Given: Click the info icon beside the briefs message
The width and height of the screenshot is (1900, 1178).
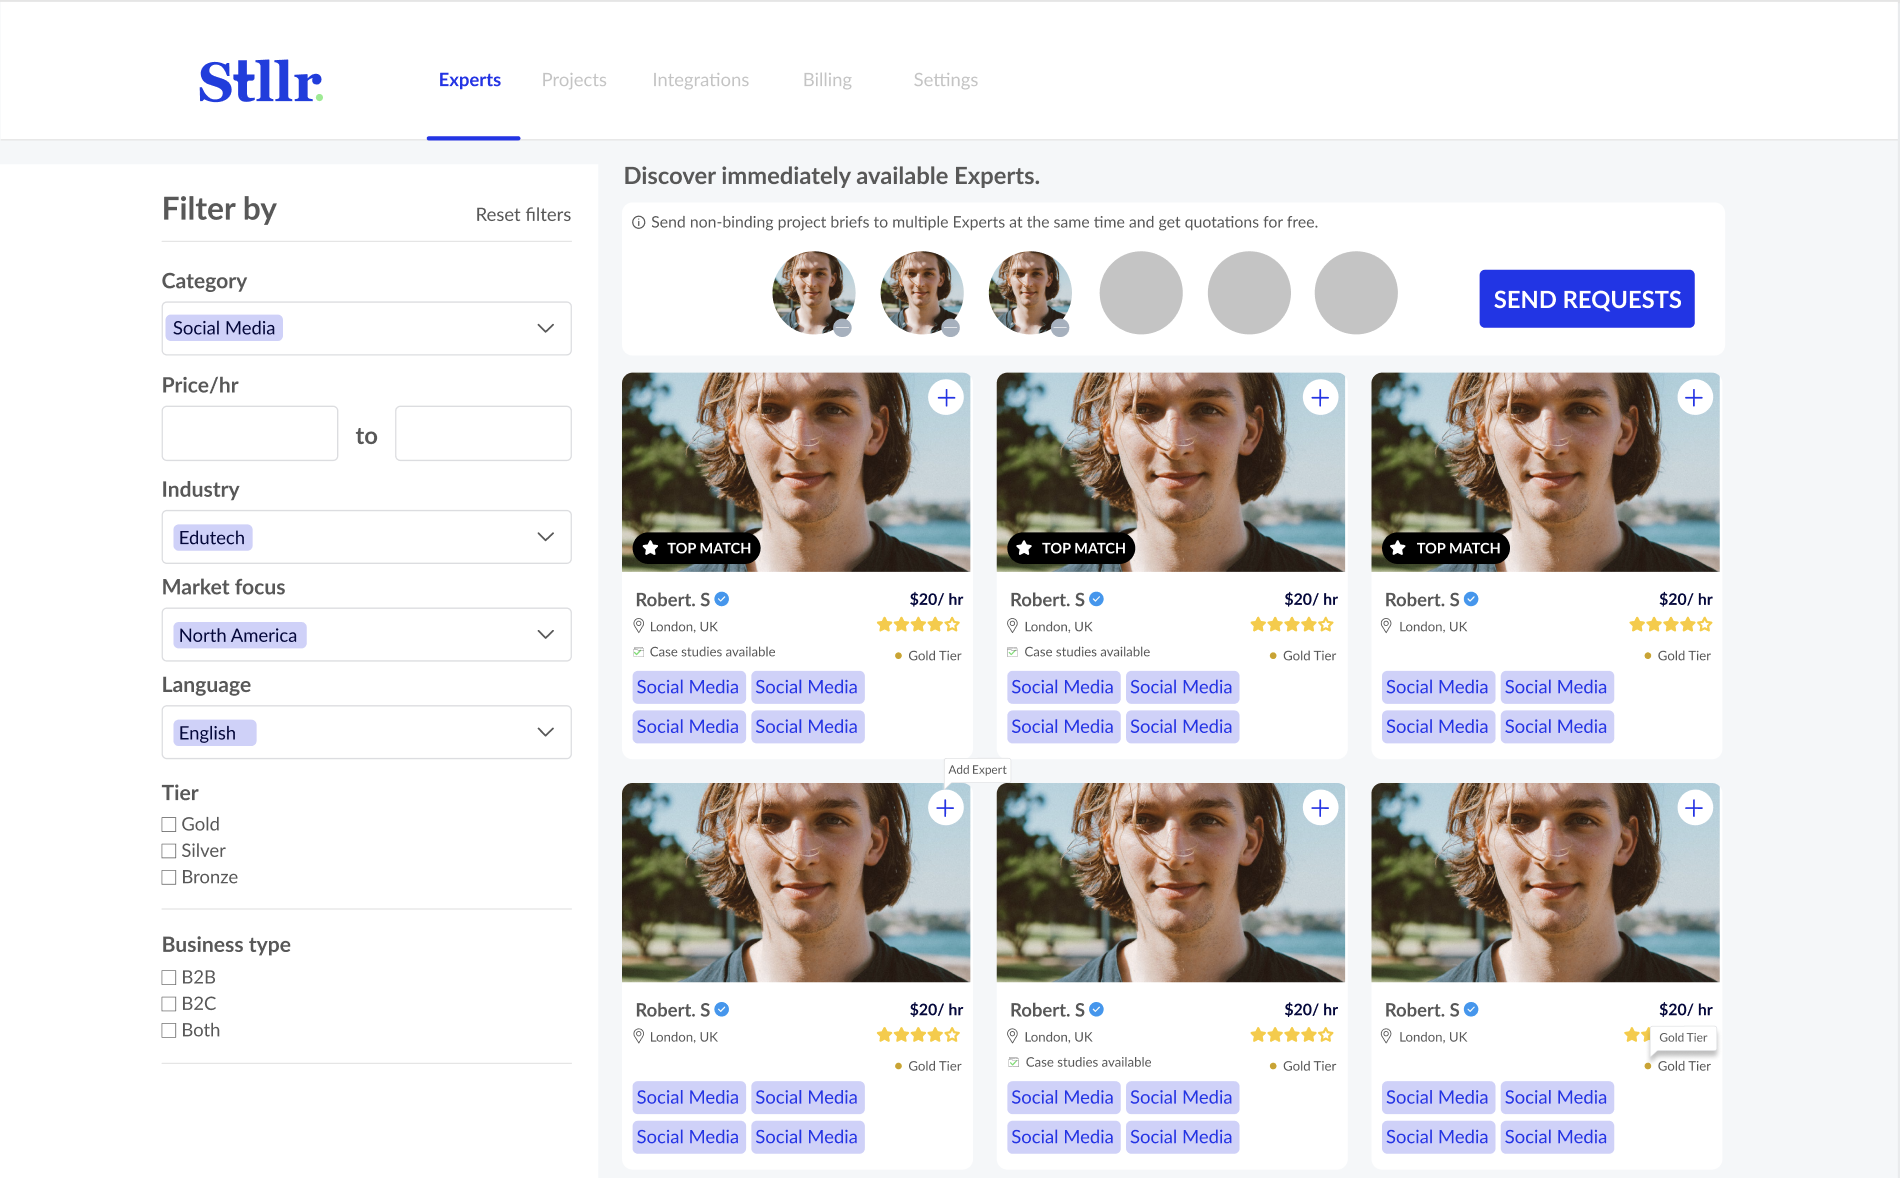Looking at the screenshot, I should tap(638, 222).
